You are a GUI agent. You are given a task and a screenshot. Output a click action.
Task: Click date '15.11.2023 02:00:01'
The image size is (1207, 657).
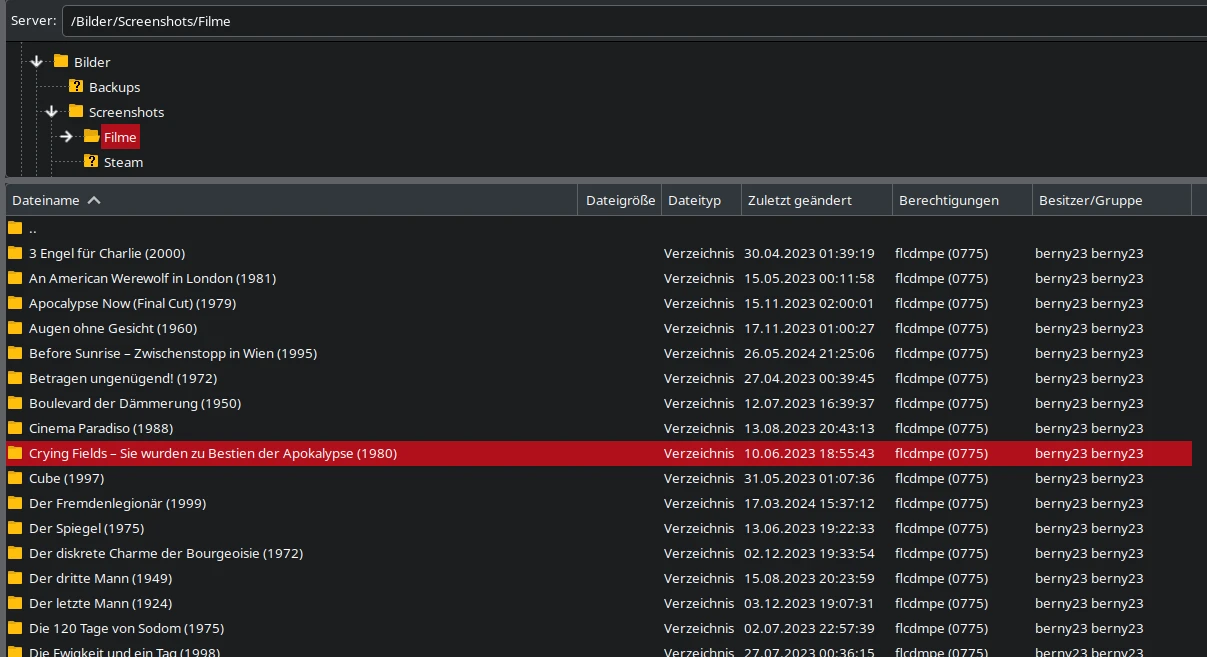(x=809, y=303)
